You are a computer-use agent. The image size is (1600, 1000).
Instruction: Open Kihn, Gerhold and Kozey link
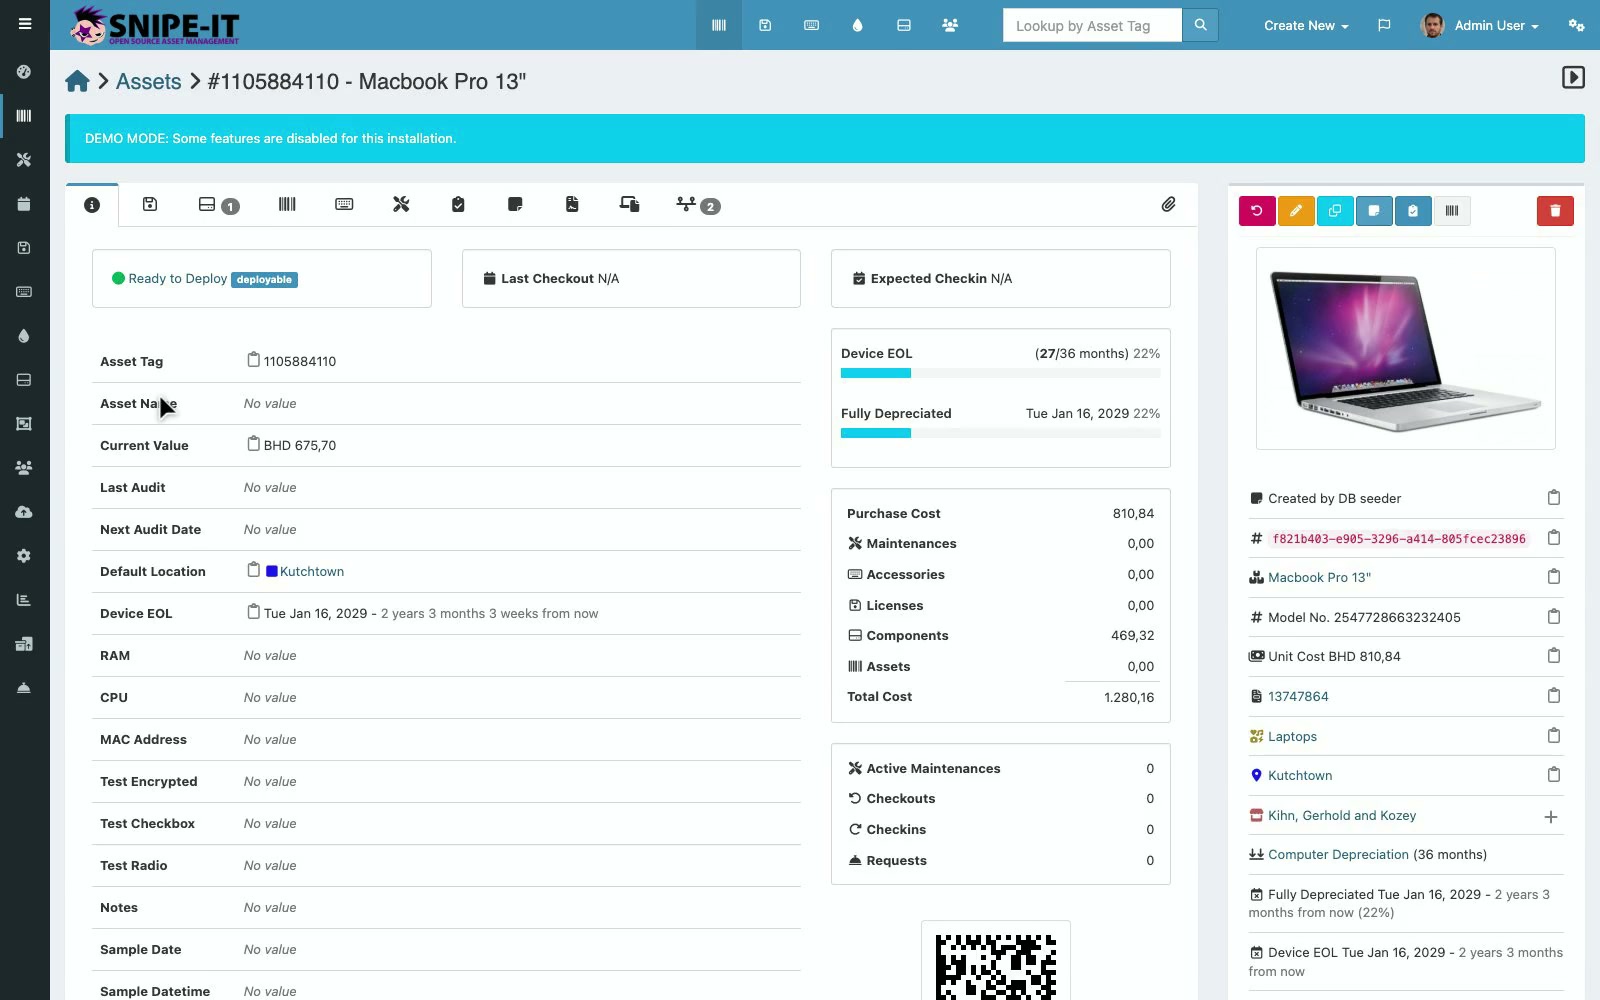pyautogui.click(x=1342, y=815)
